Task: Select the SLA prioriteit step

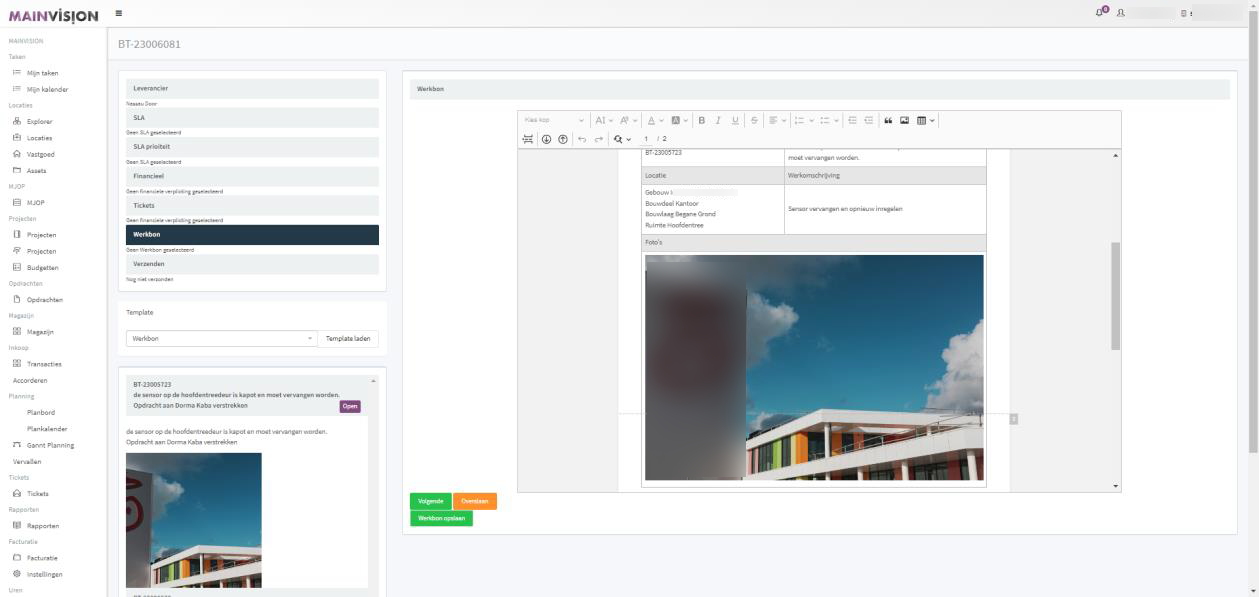Action: 252,146
